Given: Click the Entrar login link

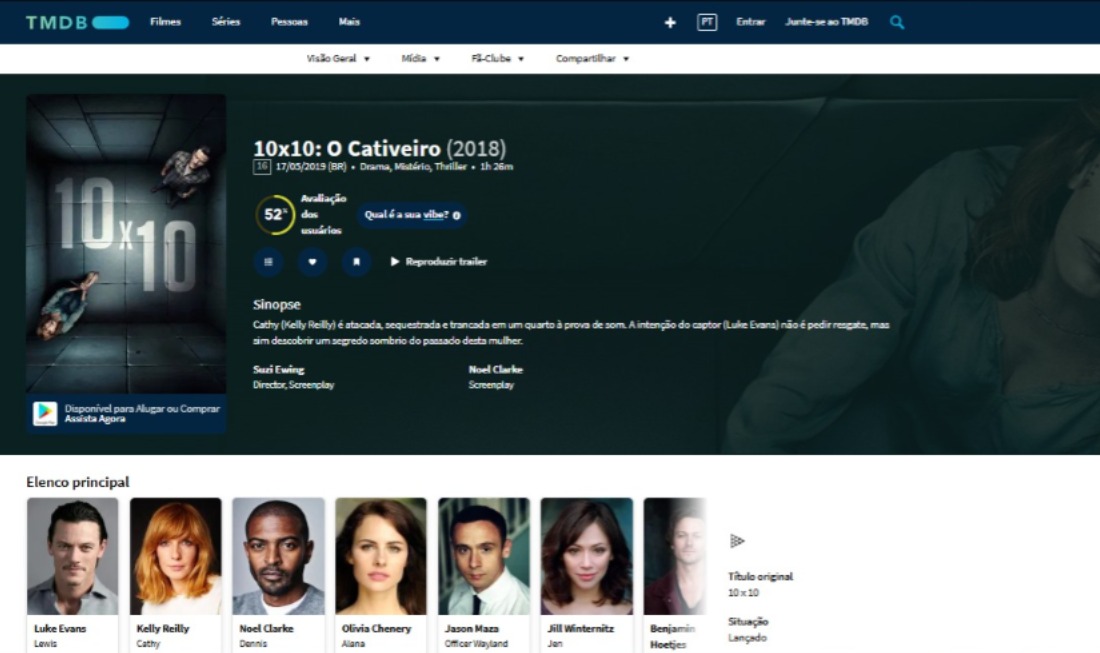Looking at the screenshot, I should 750,22.
